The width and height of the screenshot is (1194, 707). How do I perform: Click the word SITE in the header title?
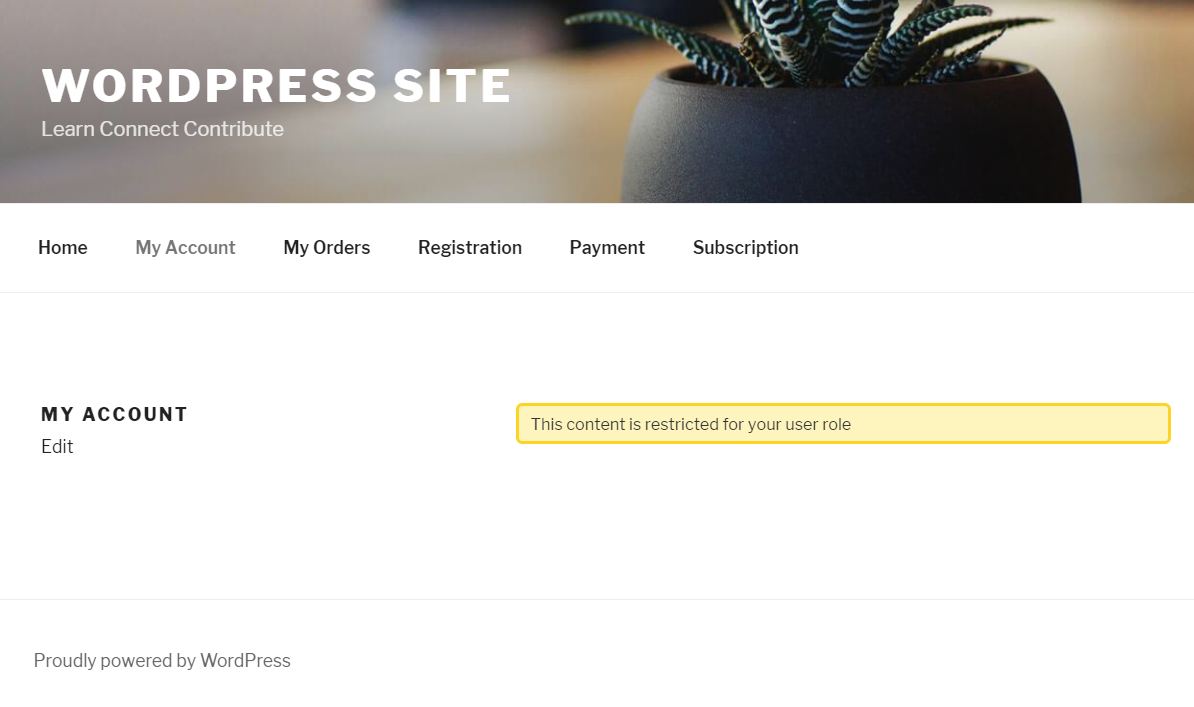pyautogui.click(x=452, y=85)
